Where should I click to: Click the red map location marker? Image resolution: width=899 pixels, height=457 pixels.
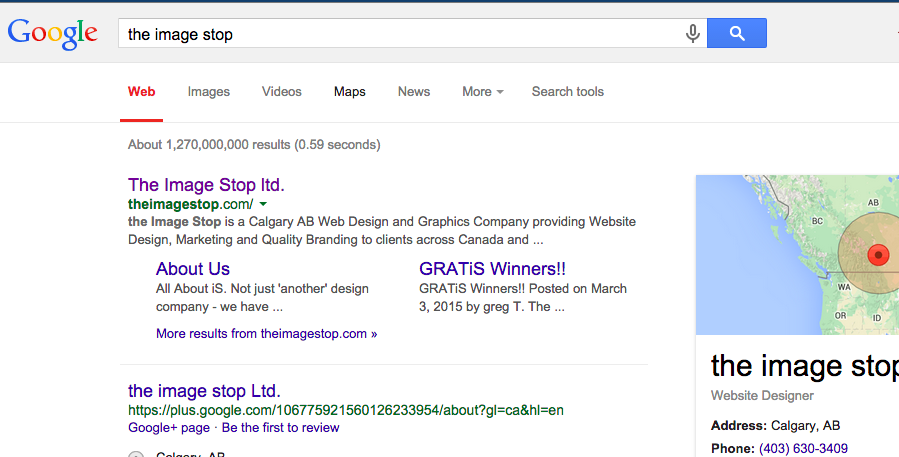point(878,255)
